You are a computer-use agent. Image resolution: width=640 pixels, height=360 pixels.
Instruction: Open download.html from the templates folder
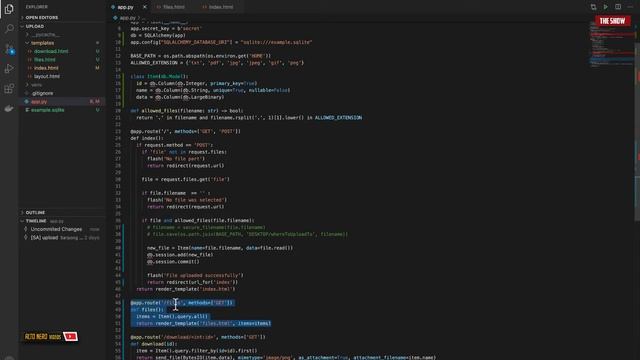coord(51,51)
